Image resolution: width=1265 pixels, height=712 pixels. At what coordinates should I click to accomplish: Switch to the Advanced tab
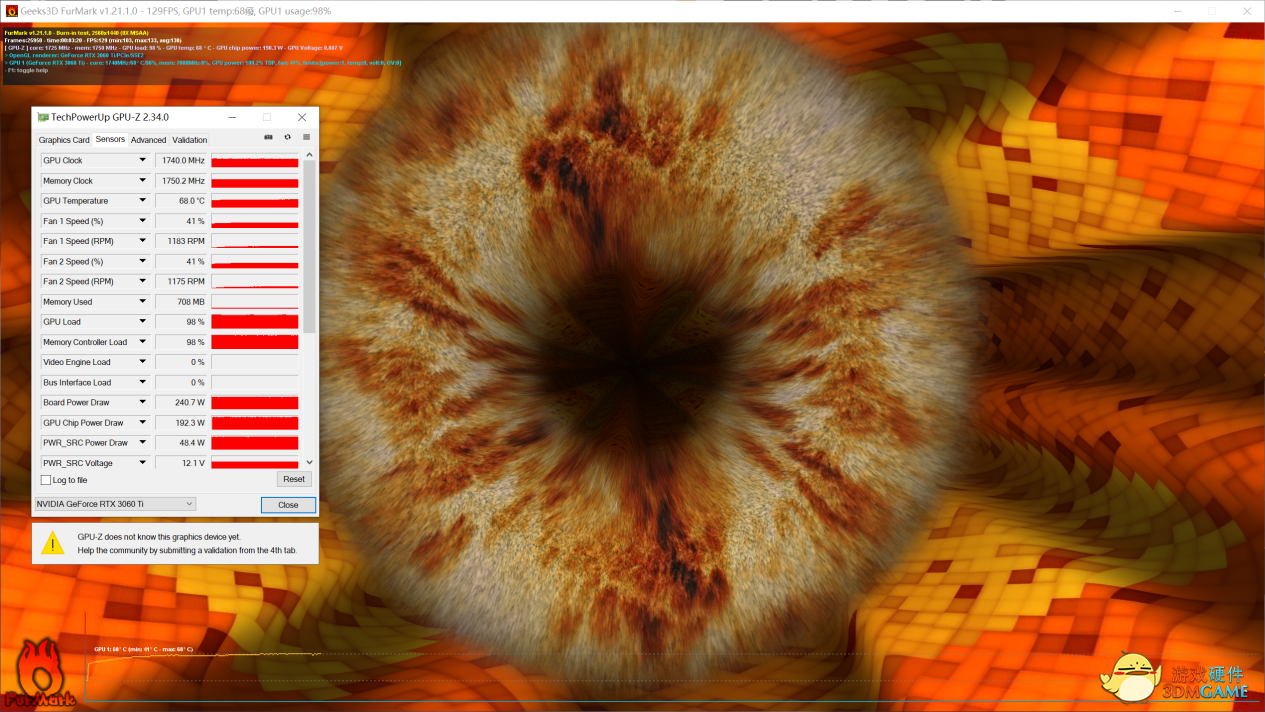(x=148, y=140)
